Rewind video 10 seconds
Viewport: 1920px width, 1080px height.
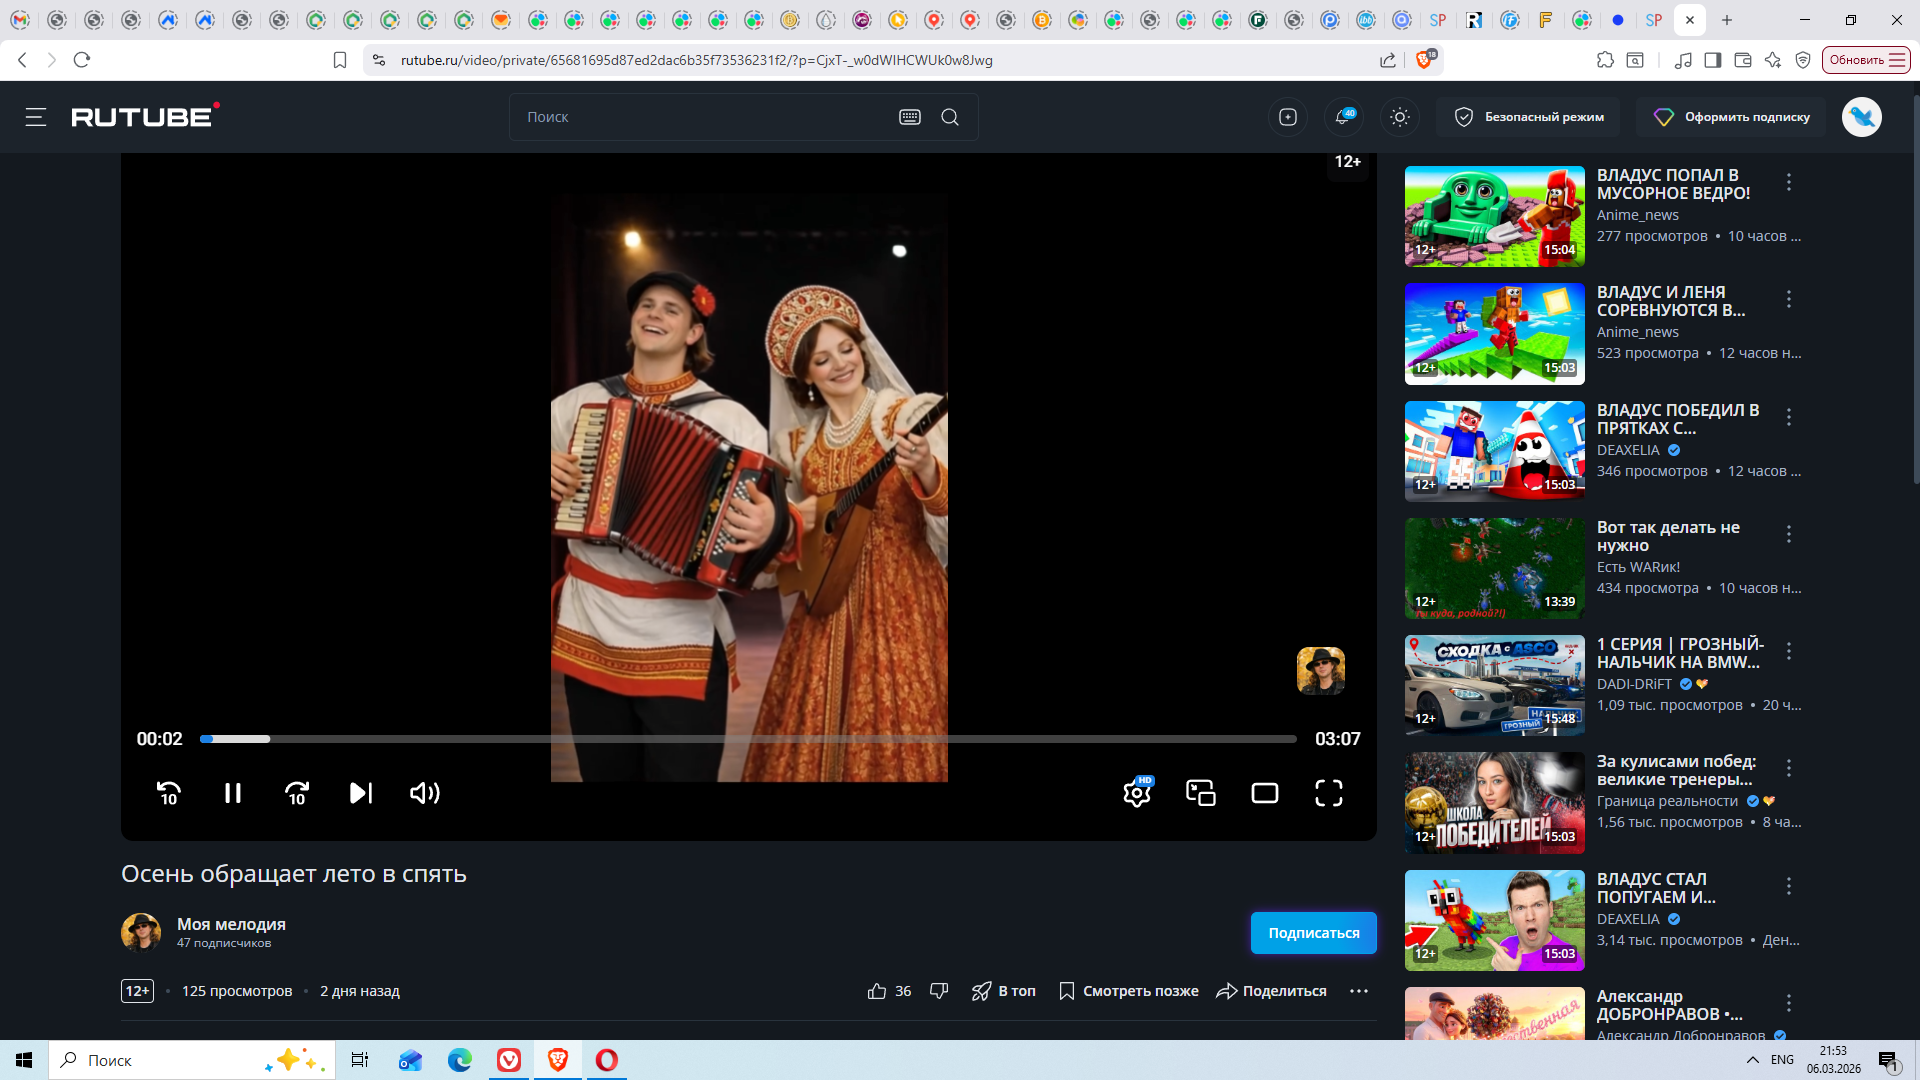tap(169, 793)
